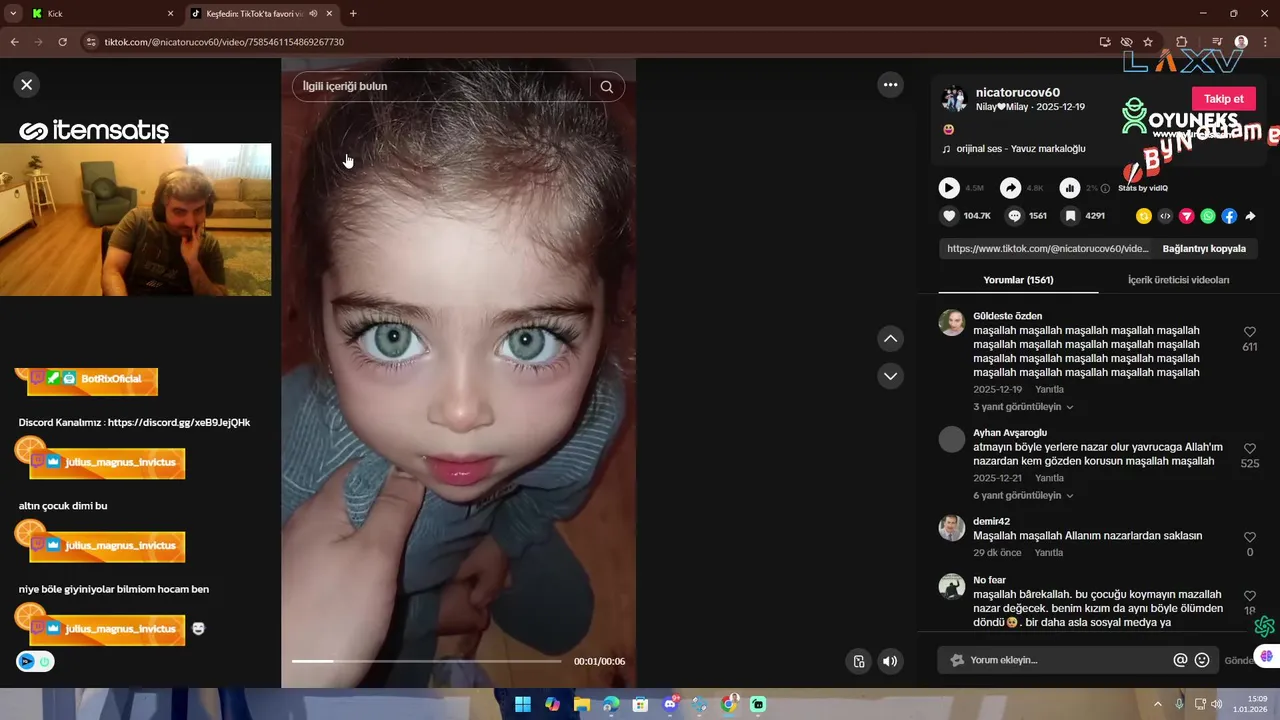Open the Windows Start menu
The width and height of the screenshot is (1280, 720).
click(x=523, y=704)
